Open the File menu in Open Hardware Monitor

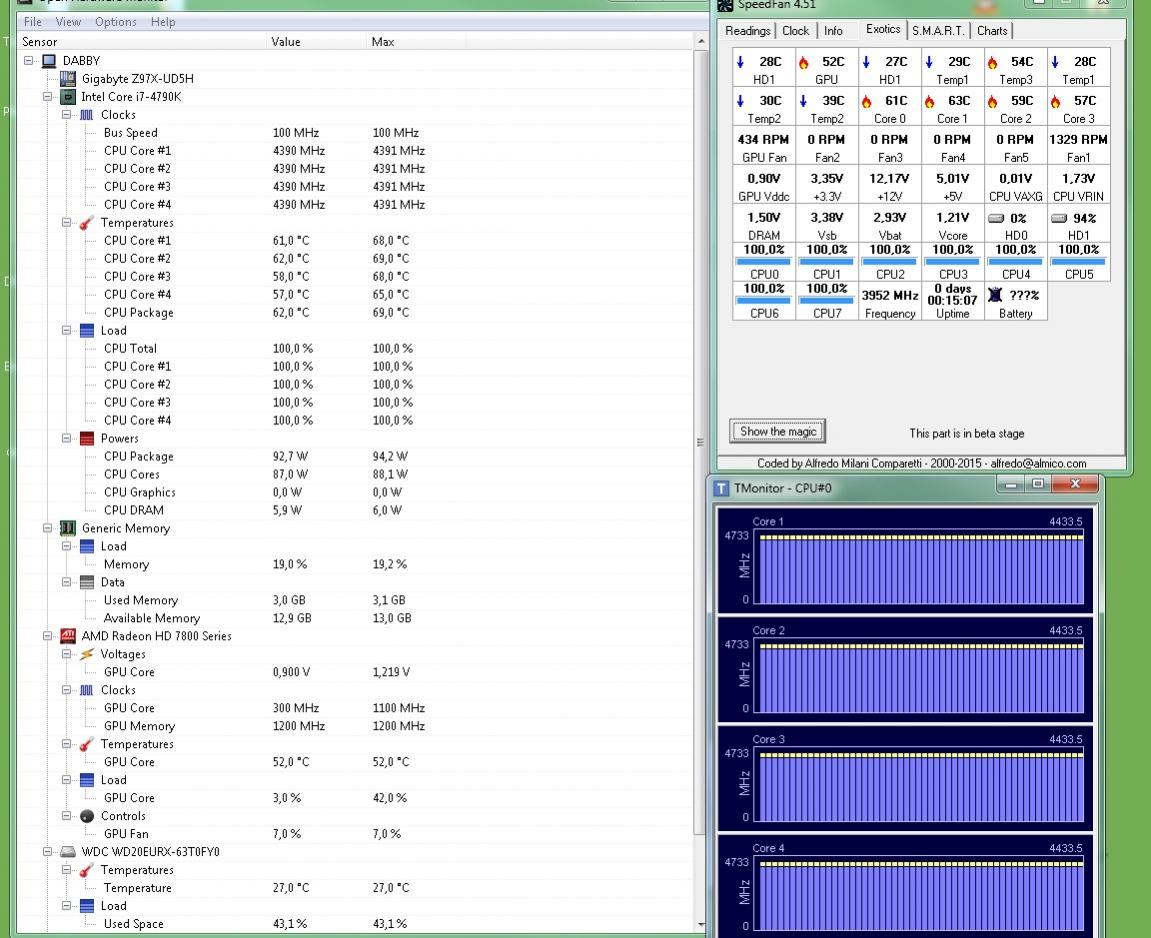click(x=32, y=22)
